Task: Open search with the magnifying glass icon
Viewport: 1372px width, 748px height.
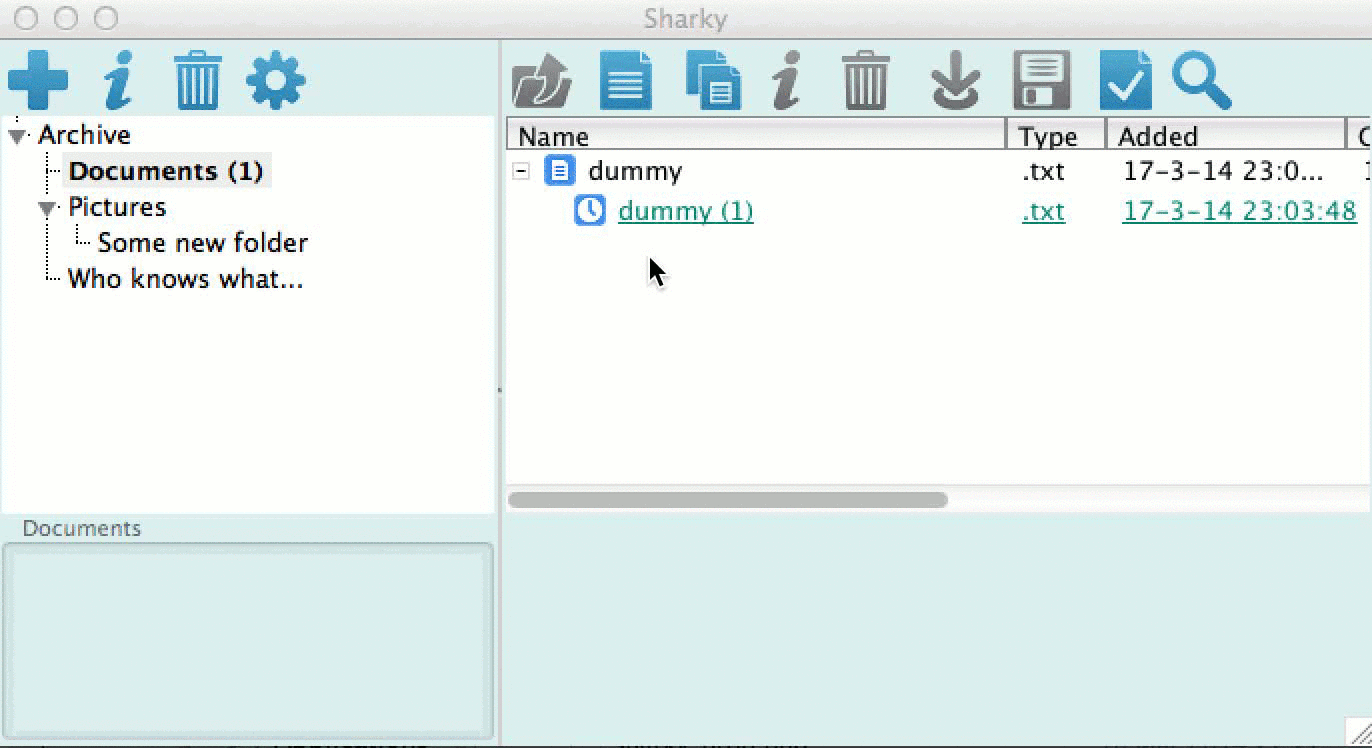Action: tap(1201, 80)
